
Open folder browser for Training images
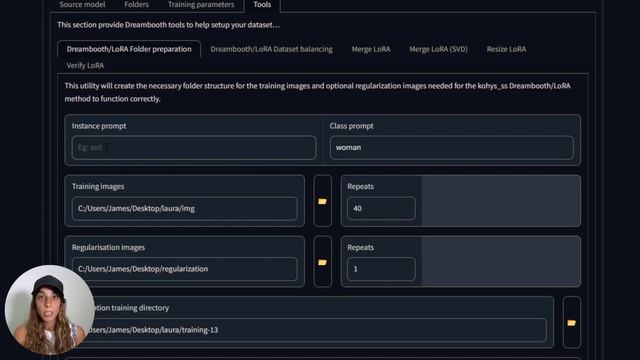(322, 201)
